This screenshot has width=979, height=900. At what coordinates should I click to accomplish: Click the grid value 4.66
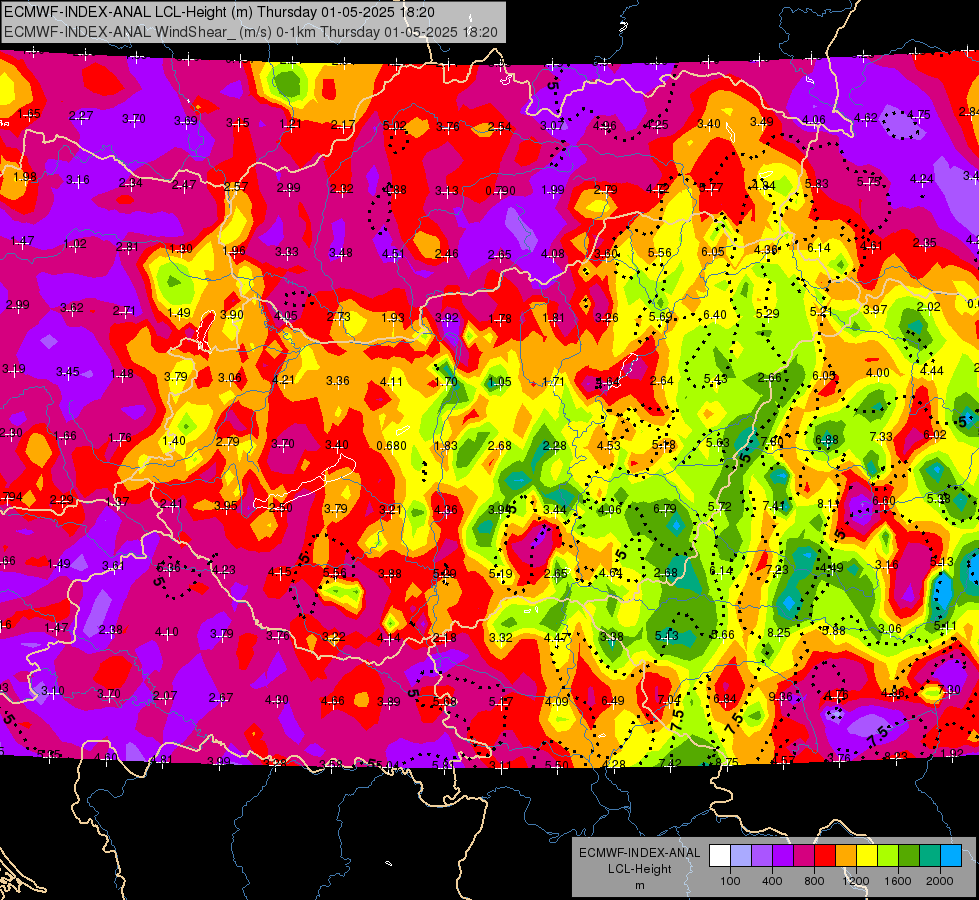[333, 701]
